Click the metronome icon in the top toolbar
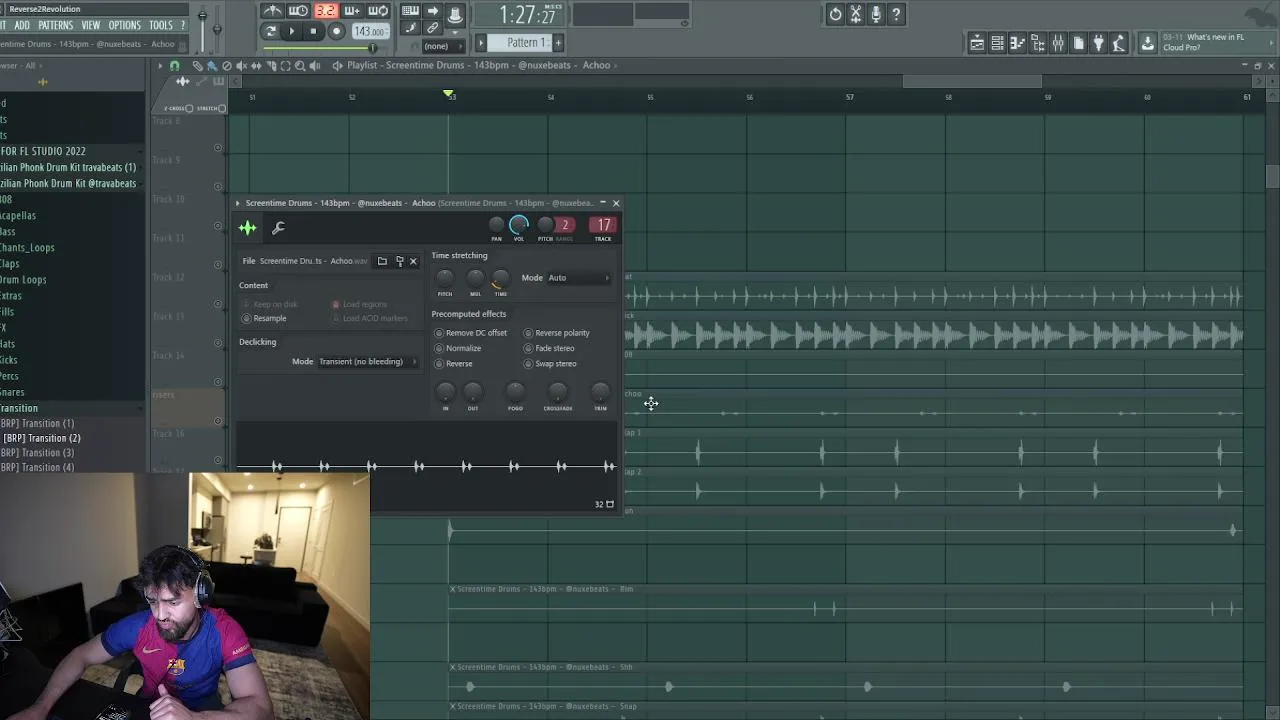The image size is (1280, 720). 272,11
